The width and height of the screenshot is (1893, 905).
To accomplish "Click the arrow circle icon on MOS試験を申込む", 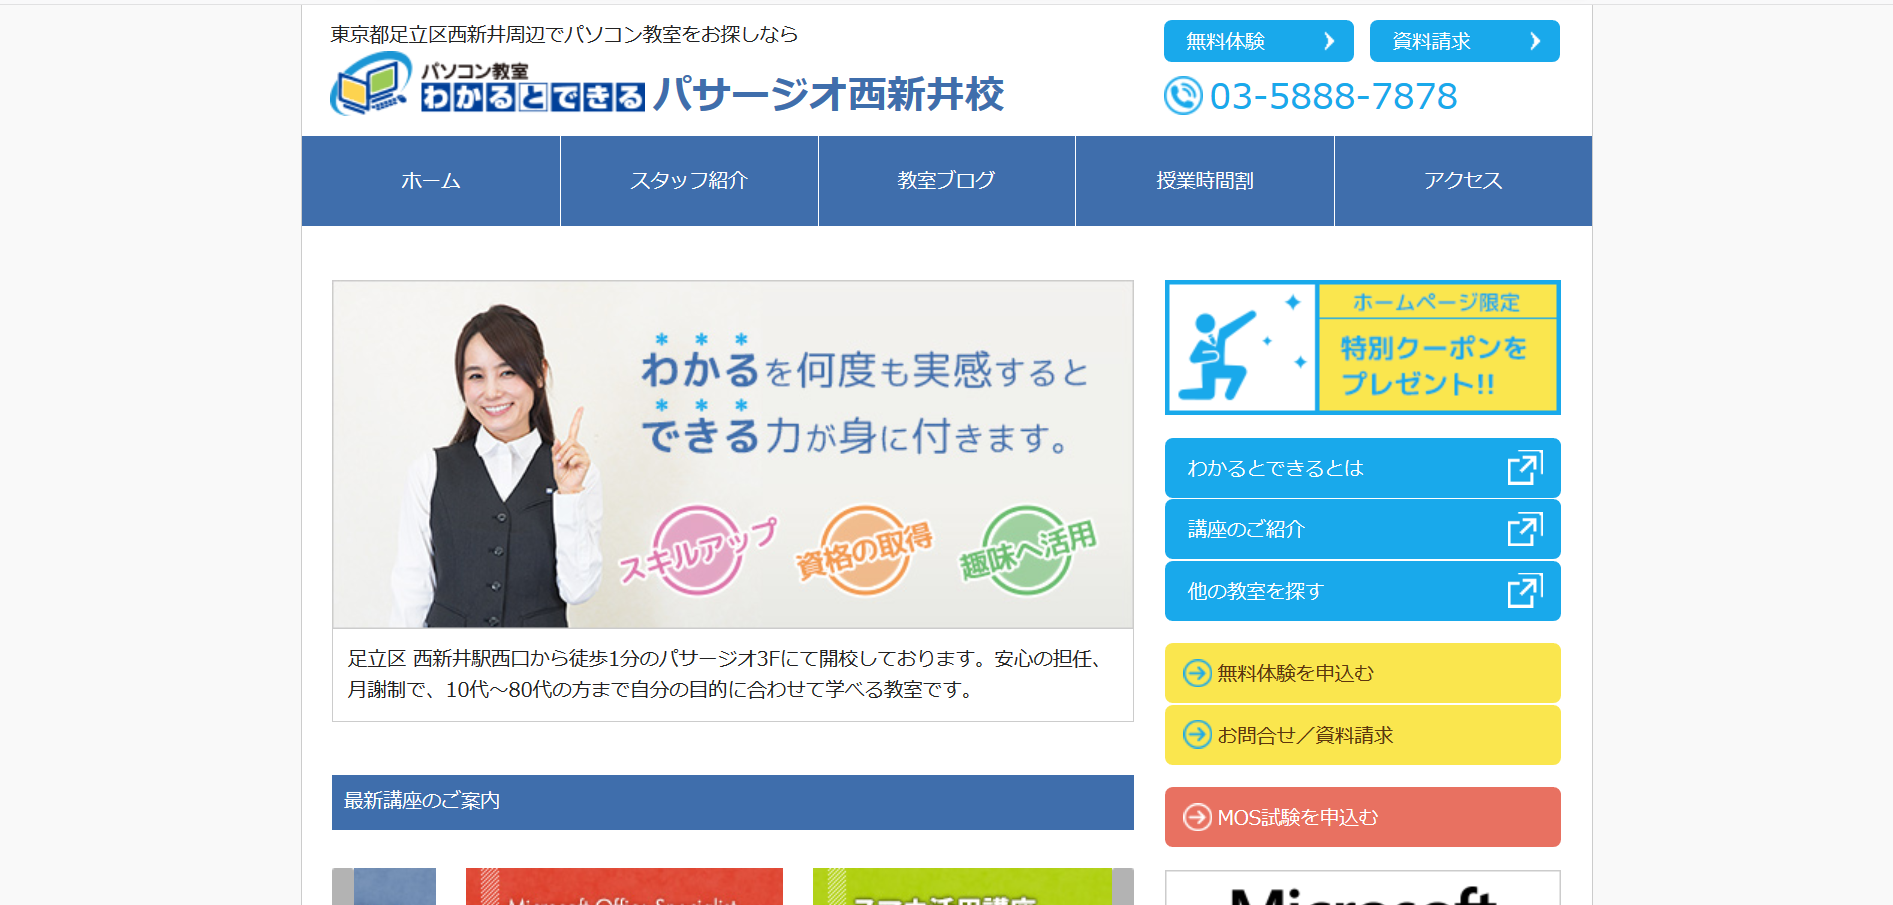I will 1197,817.
